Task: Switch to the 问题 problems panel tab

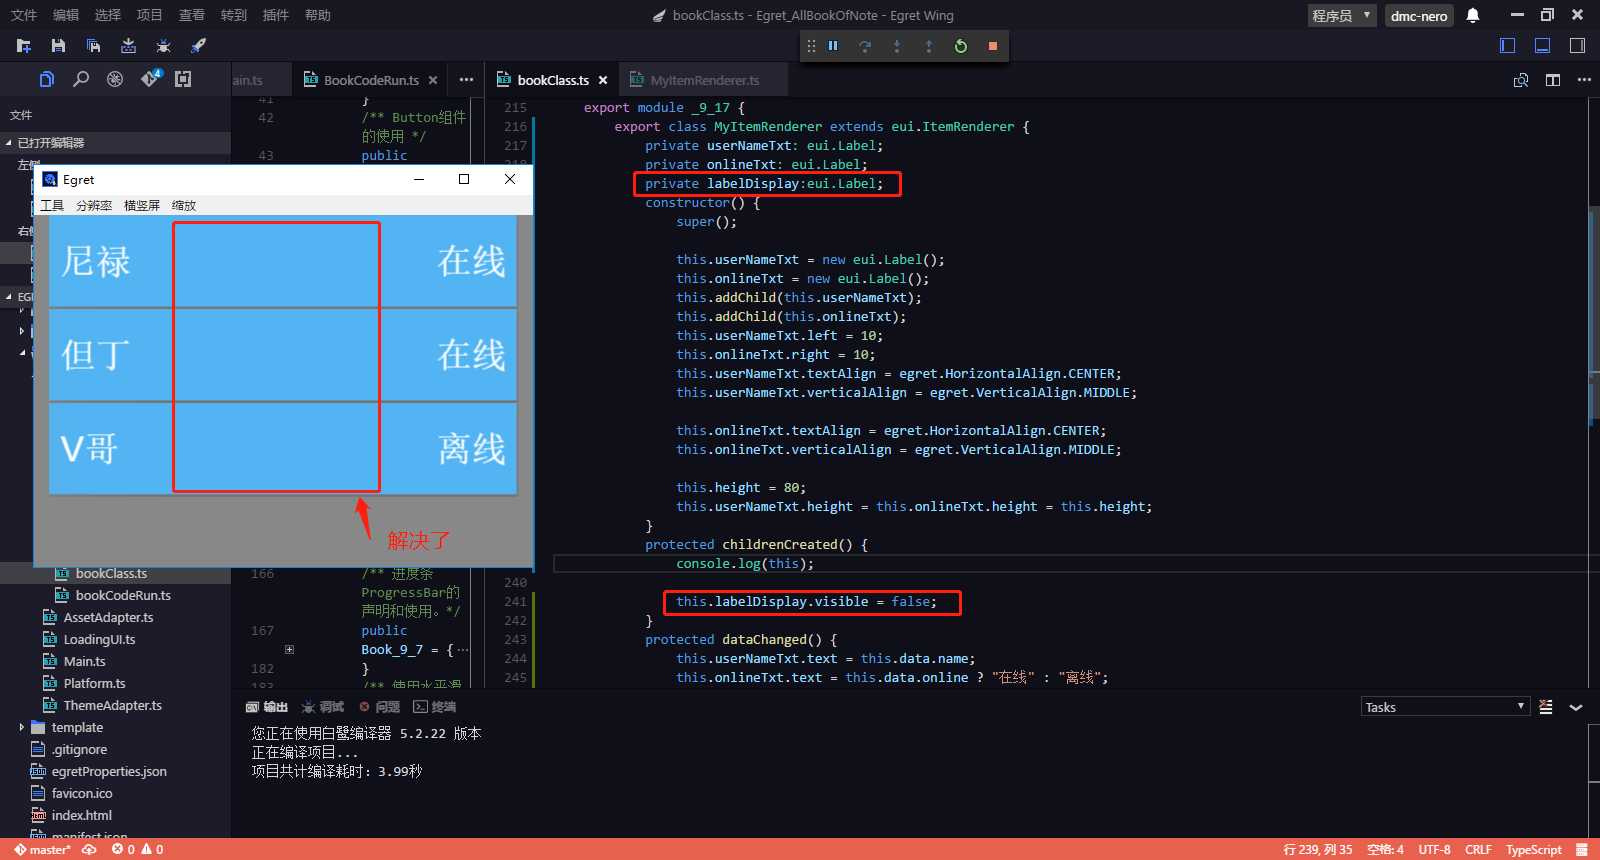Action: pyautogui.click(x=380, y=707)
